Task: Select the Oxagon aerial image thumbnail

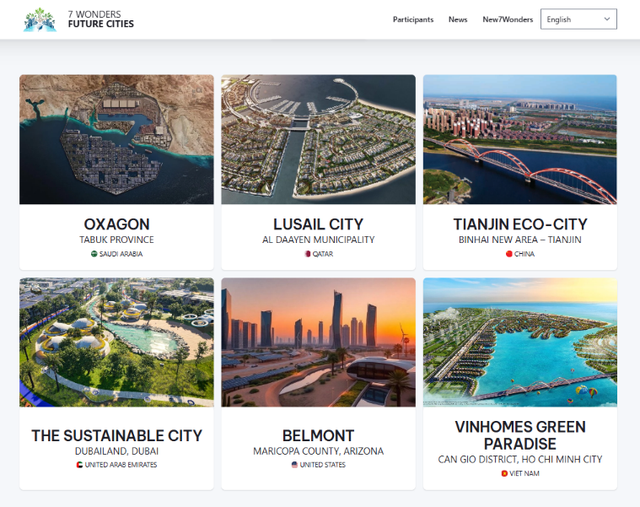Action: (117, 139)
